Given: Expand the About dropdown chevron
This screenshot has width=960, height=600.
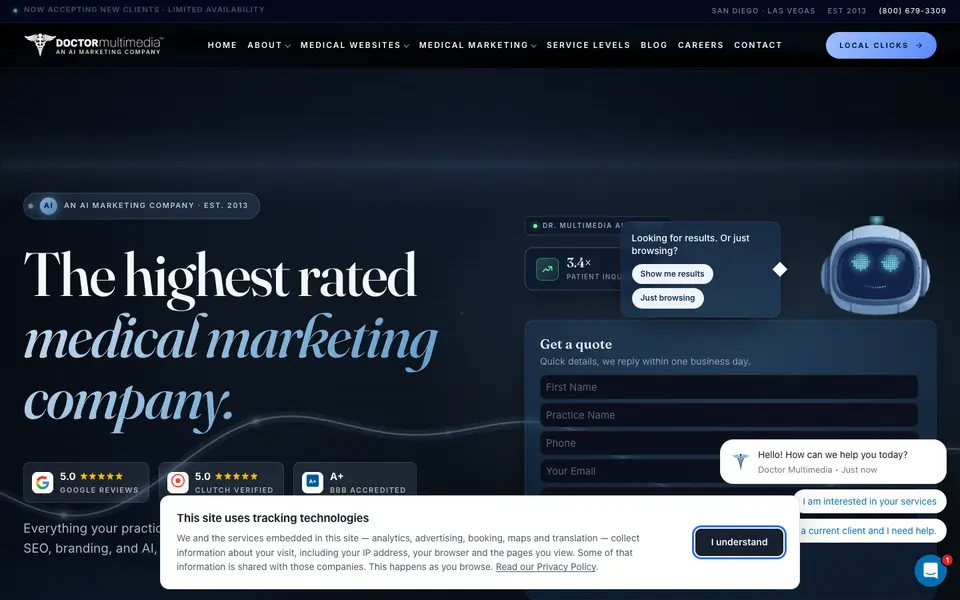Looking at the screenshot, I should (288, 46).
